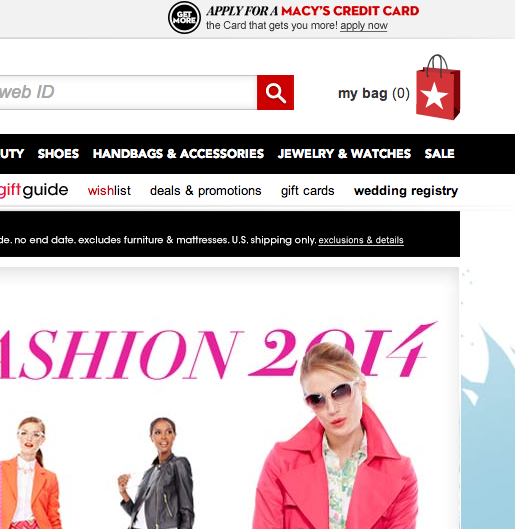Screen dimensions: 515x529
Task: Open gift cards page
Action: [x=308, y=191]
